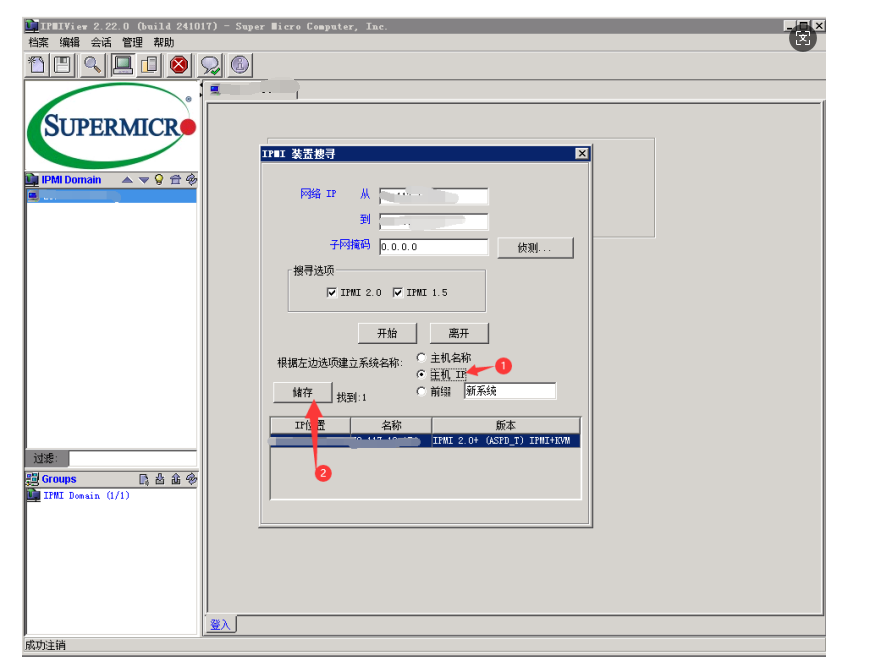Click the monitor icon in toolbar
This screenshot has width=872, height=669.
(x=122, y=65)
